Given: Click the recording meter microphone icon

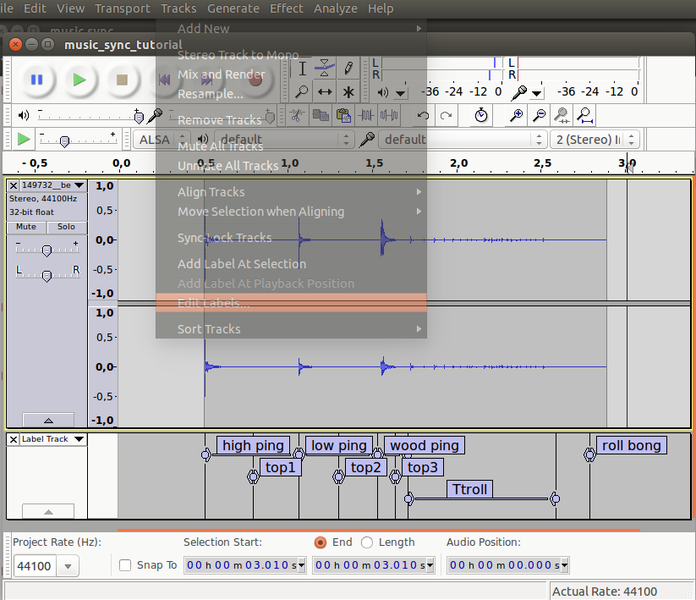Looking at the screenshot, I should pos(518,92).
